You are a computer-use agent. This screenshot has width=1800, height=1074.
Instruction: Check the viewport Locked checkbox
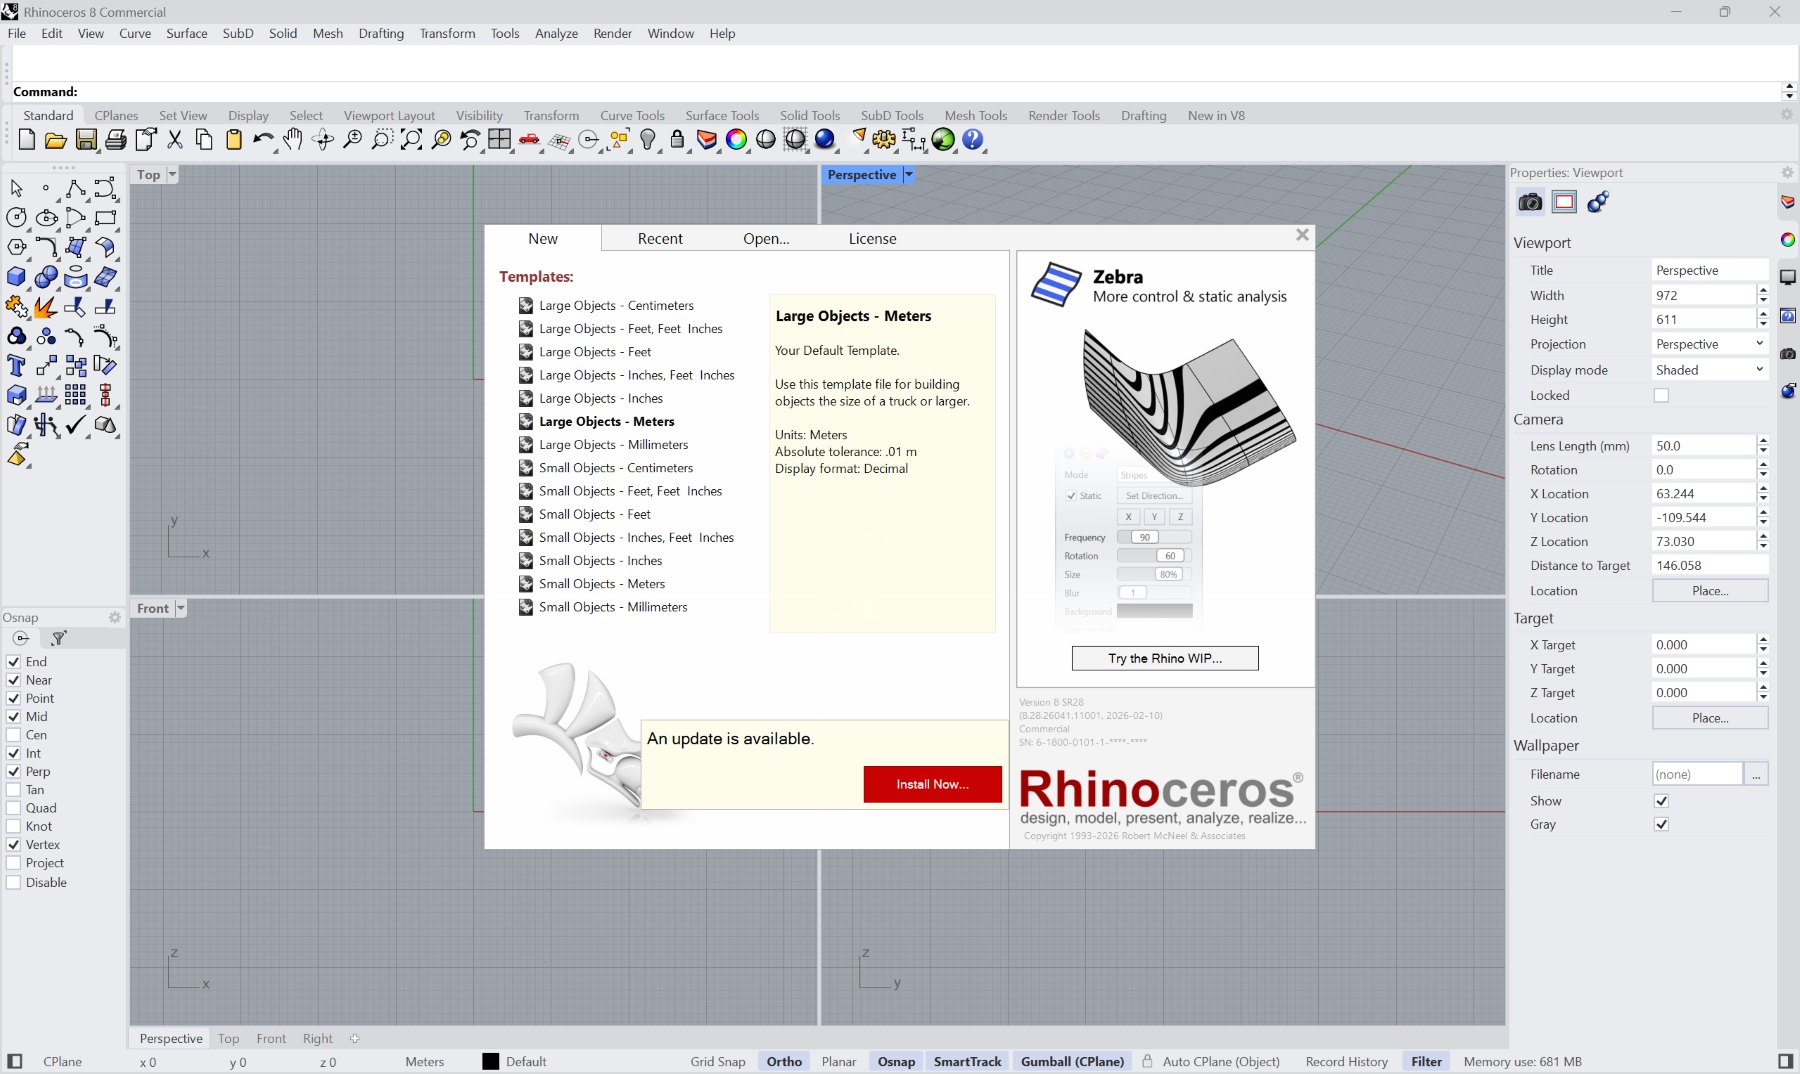coord(1661,396)
